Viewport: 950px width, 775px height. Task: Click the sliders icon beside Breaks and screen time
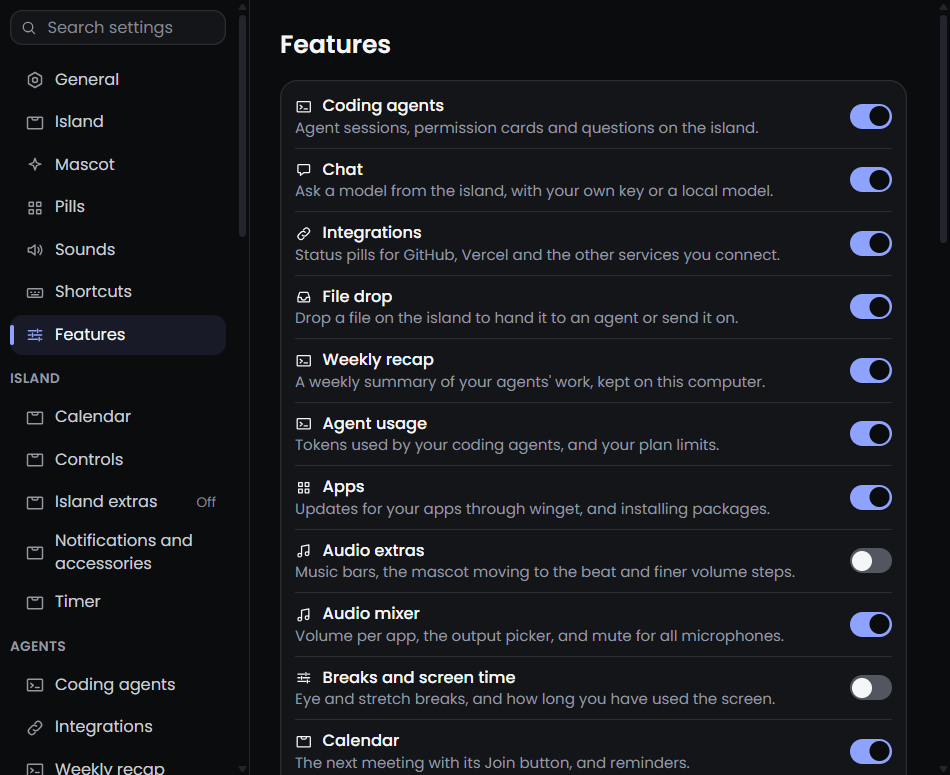[x=304, y=677]
